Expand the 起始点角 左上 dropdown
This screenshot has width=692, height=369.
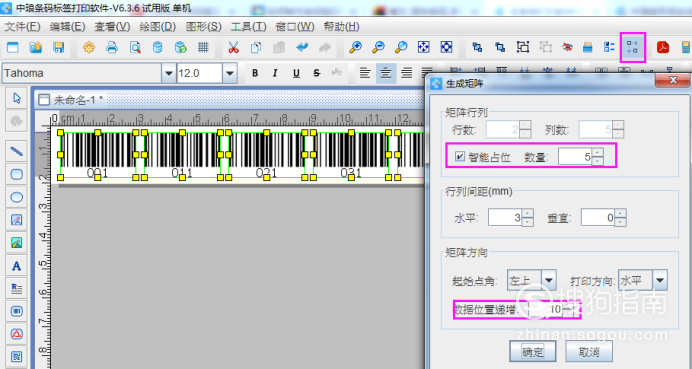click(x=549, y=280)
